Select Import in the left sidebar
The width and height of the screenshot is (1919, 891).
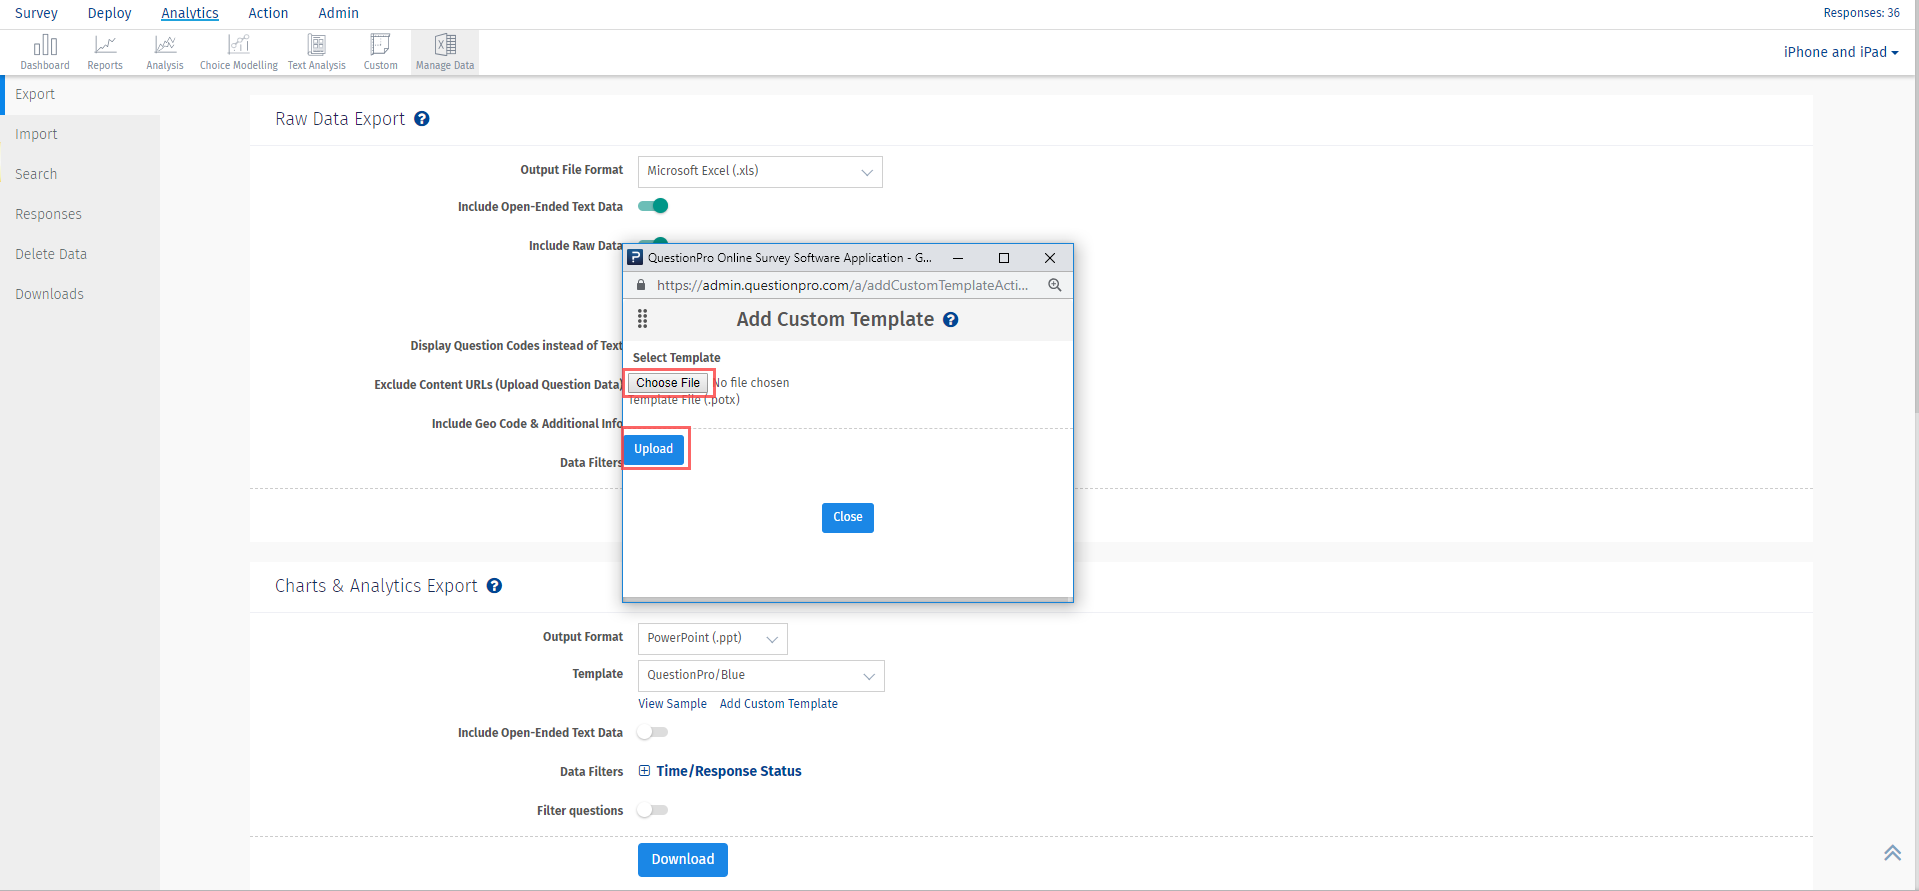(36, 134)
